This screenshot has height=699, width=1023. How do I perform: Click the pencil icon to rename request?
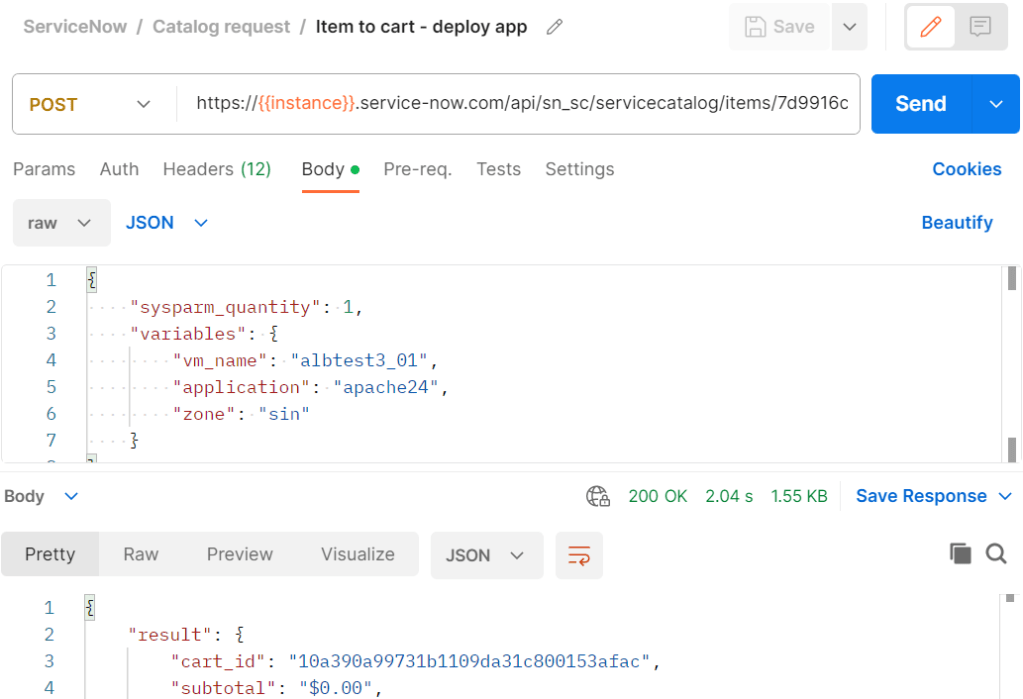tap(554, 27)
